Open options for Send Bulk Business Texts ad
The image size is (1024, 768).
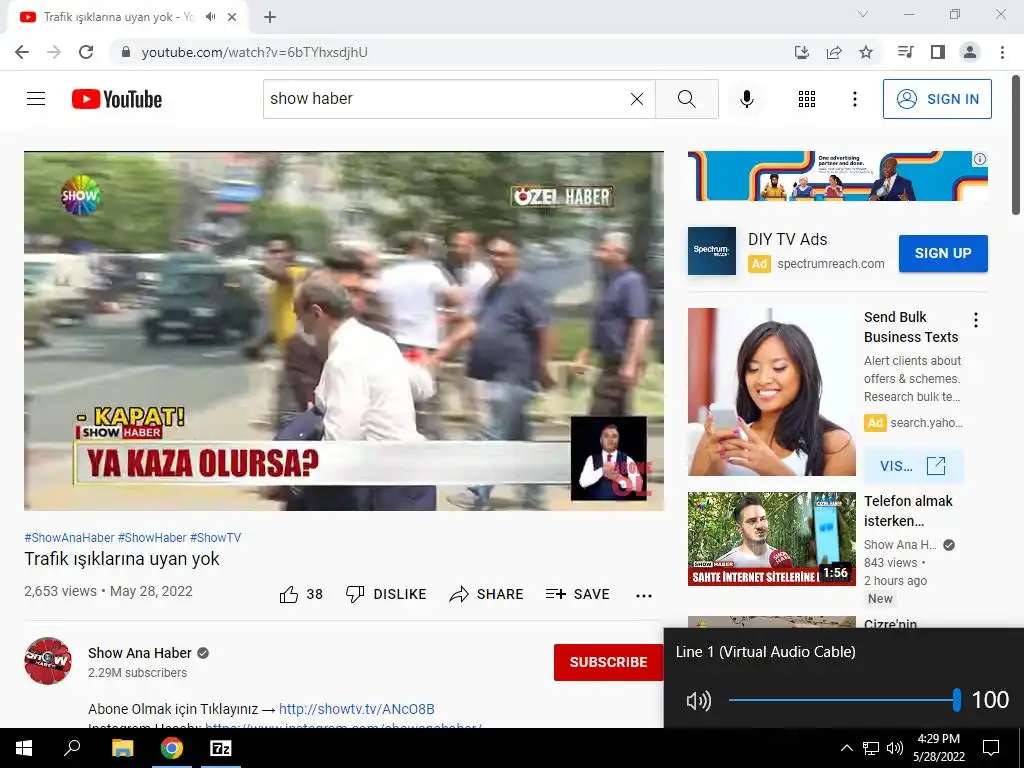[976, 320]
